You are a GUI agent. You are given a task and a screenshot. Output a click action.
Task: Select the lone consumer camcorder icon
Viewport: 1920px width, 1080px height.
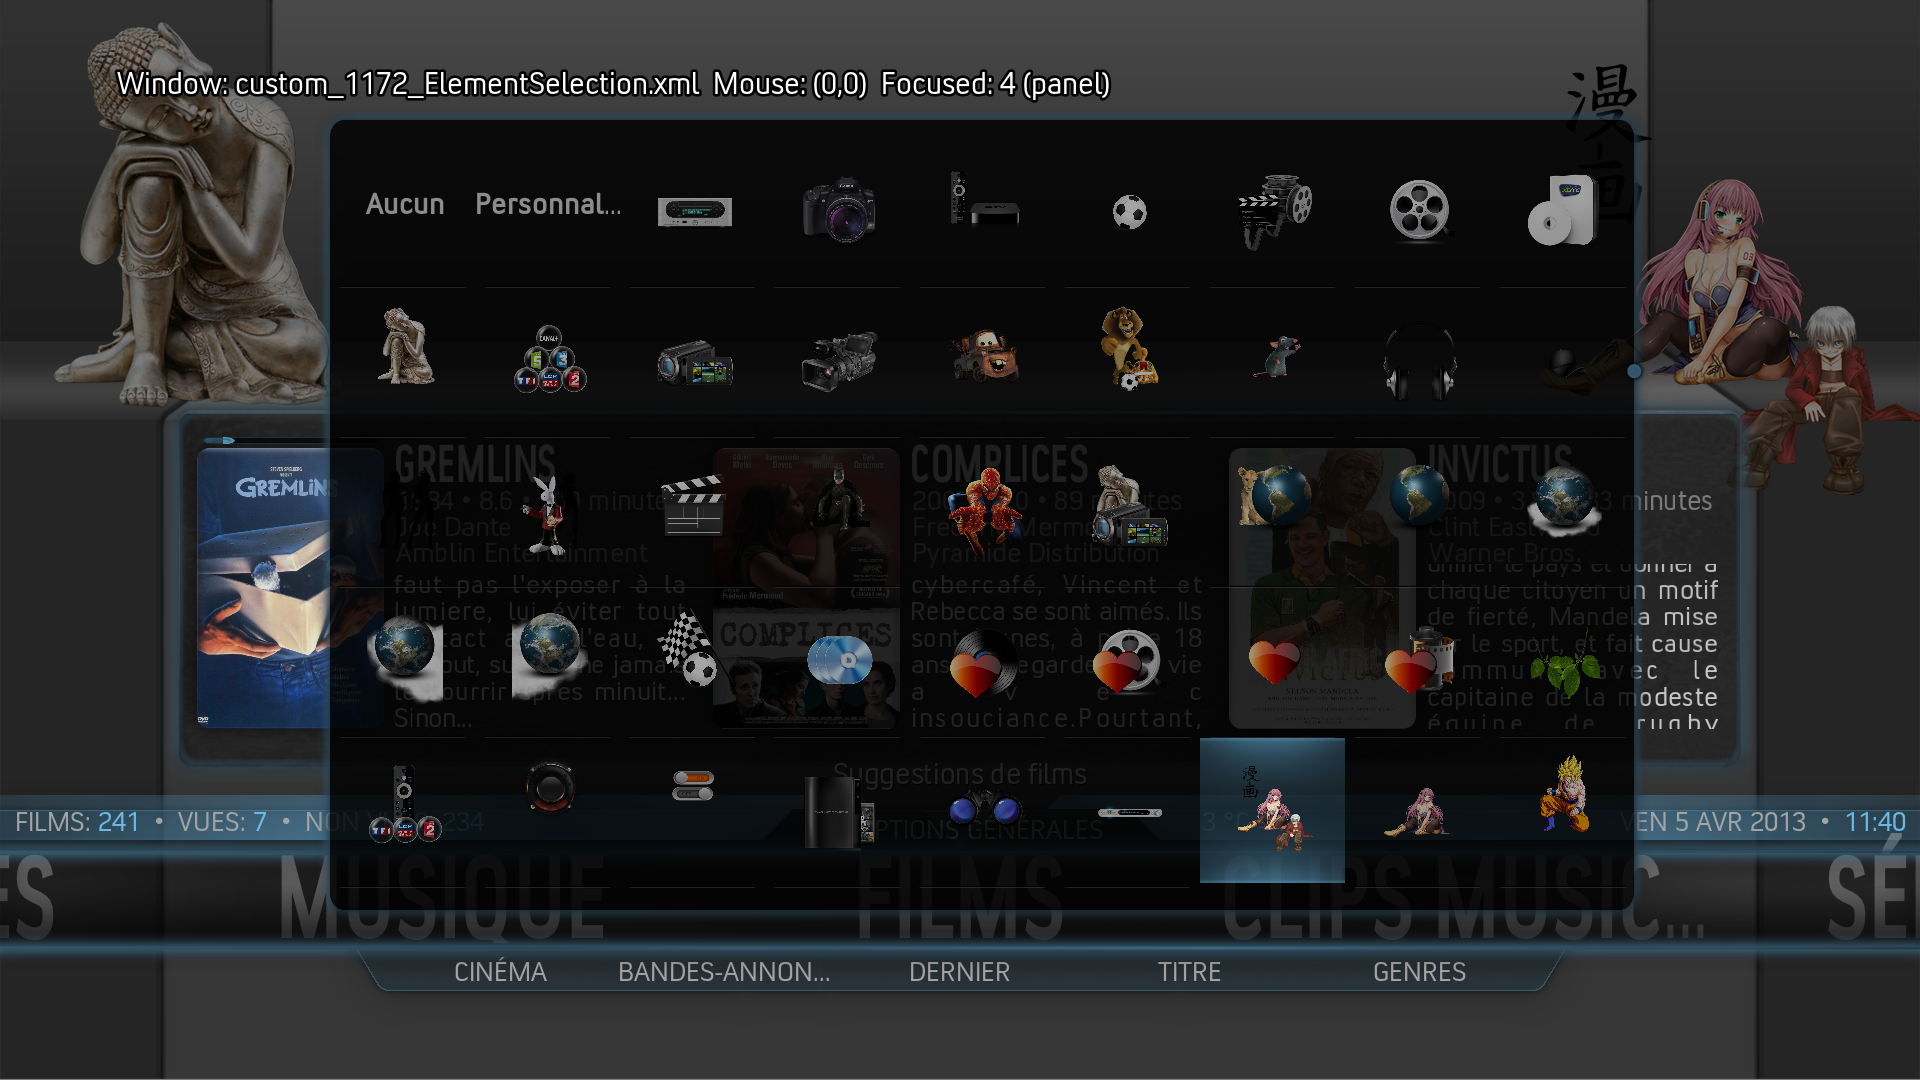point(694,362)
